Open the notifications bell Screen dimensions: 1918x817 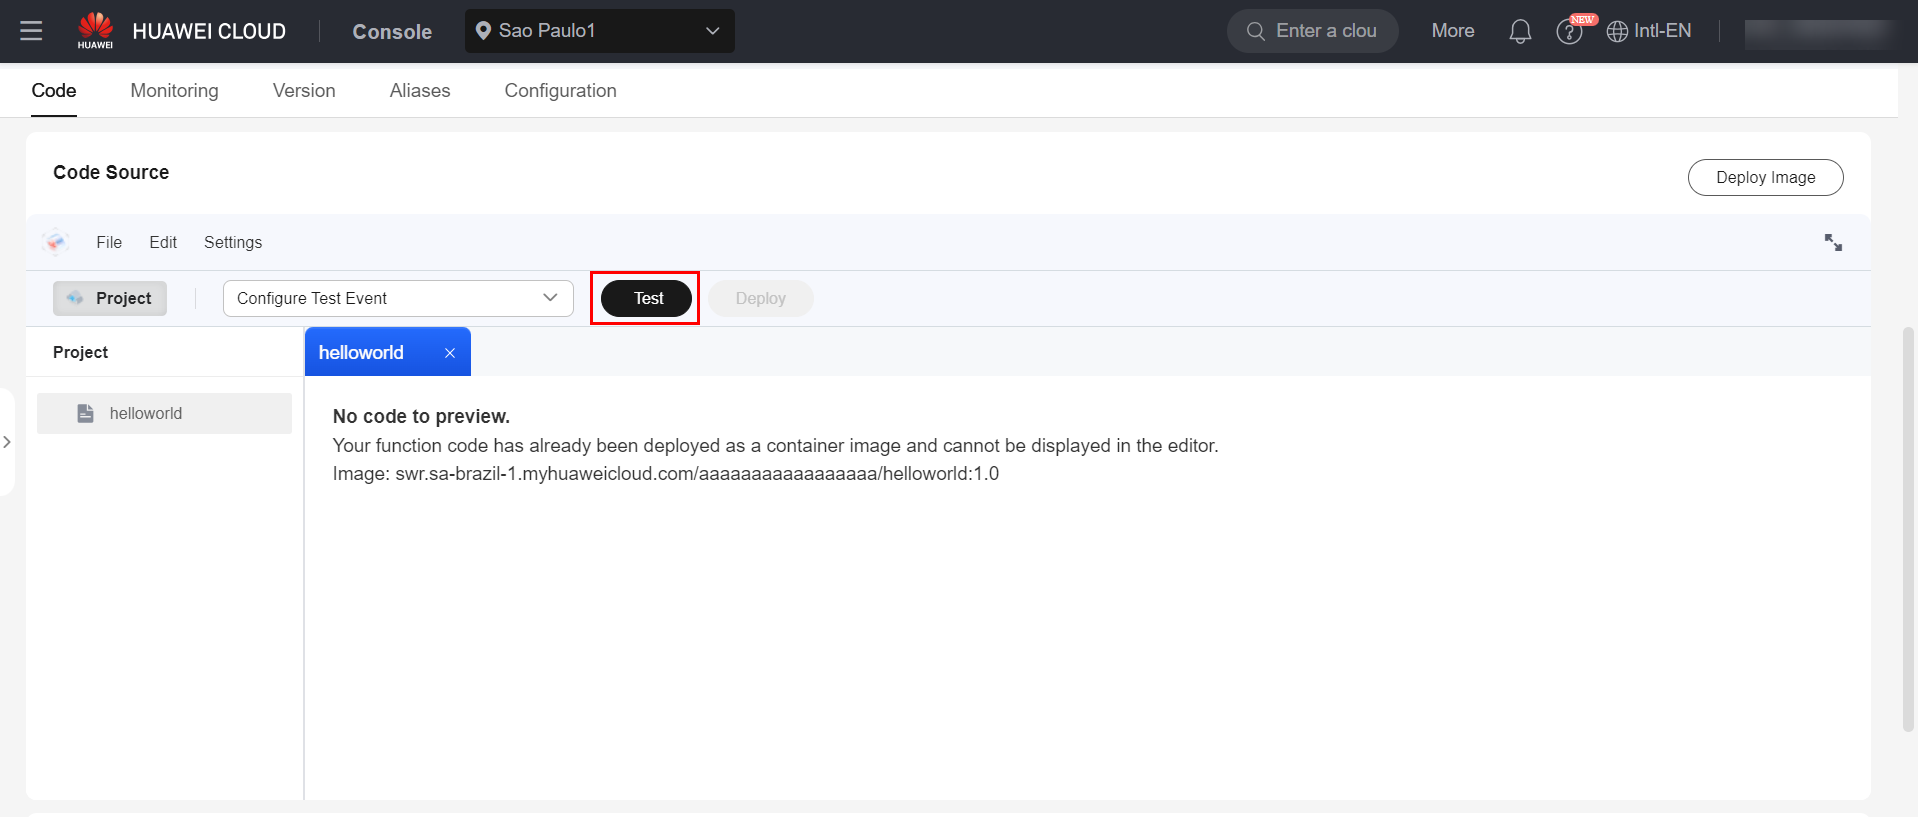1519,31
